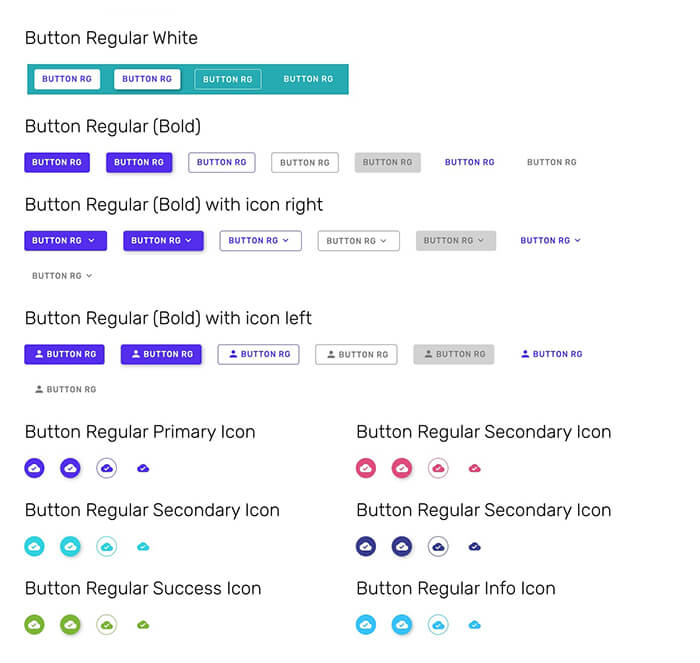Click the first solid light-blue info cloud icon

366,625
